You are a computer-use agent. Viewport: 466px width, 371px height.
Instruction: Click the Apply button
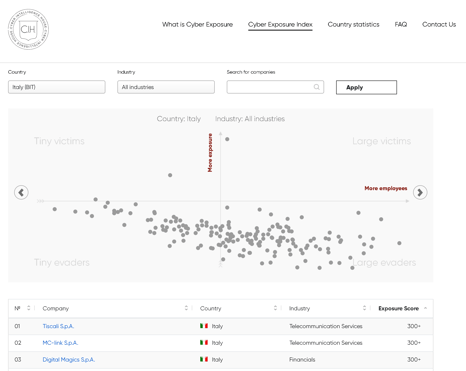[x=366, y=87]
